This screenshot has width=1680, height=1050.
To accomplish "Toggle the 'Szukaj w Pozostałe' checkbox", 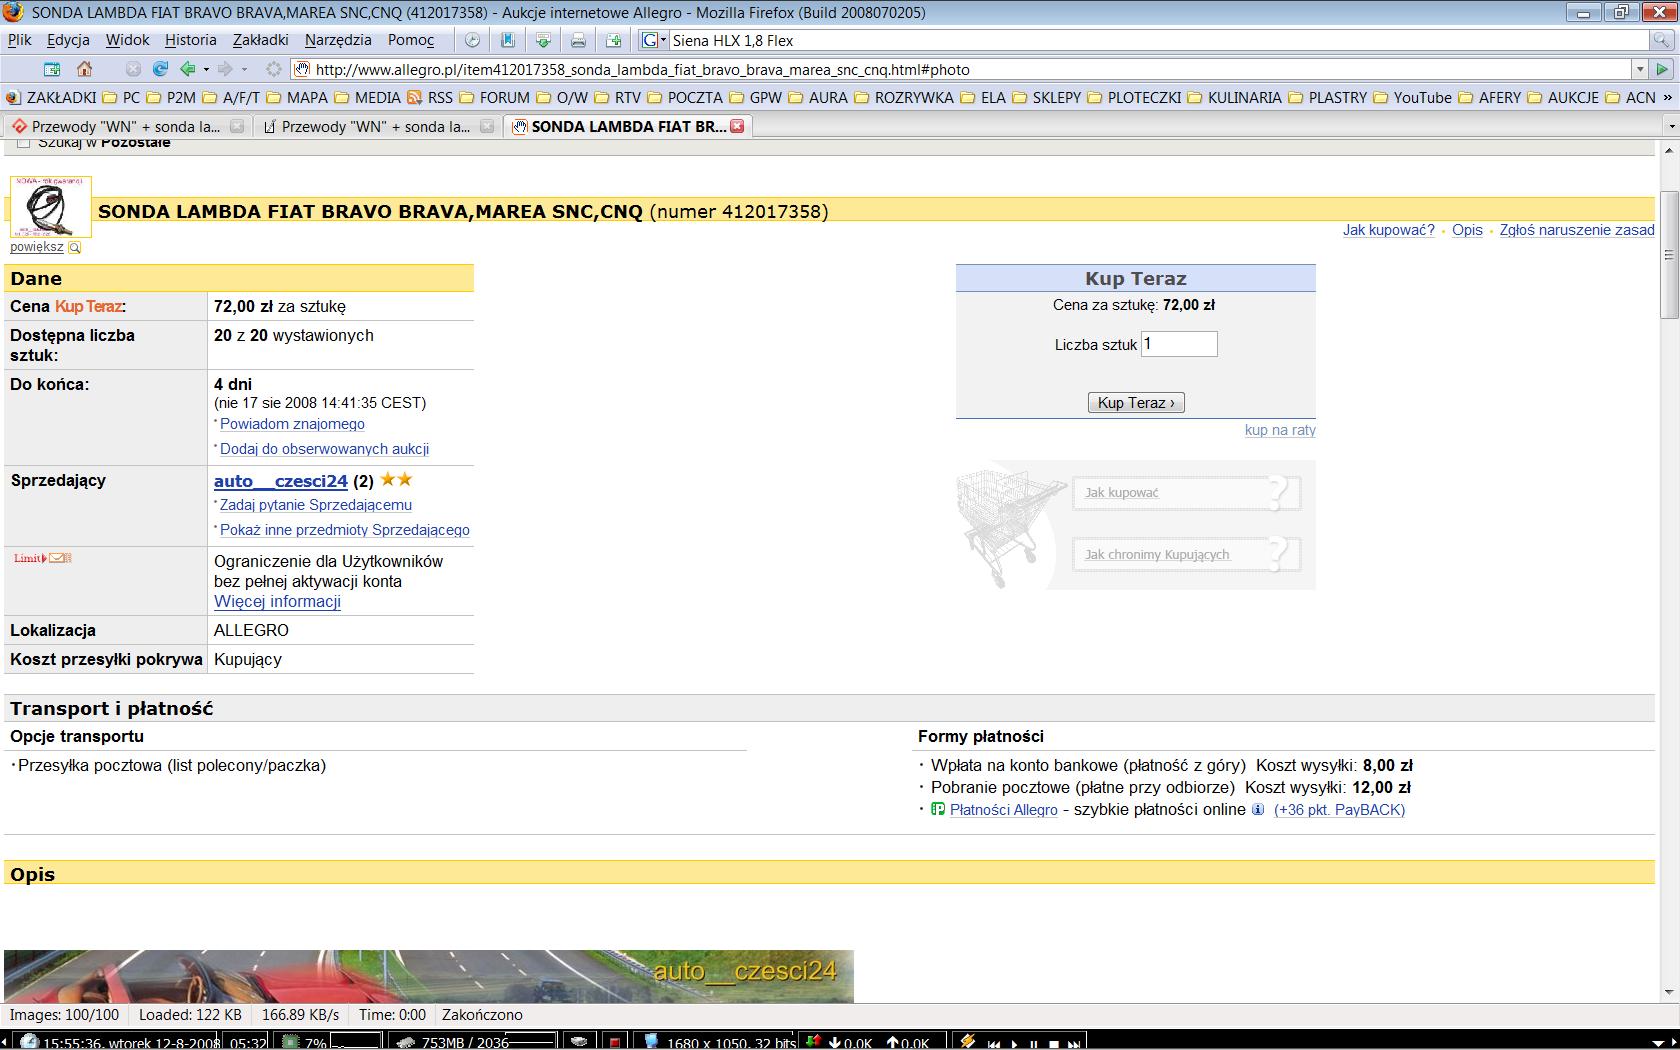I will coord(24,144).
